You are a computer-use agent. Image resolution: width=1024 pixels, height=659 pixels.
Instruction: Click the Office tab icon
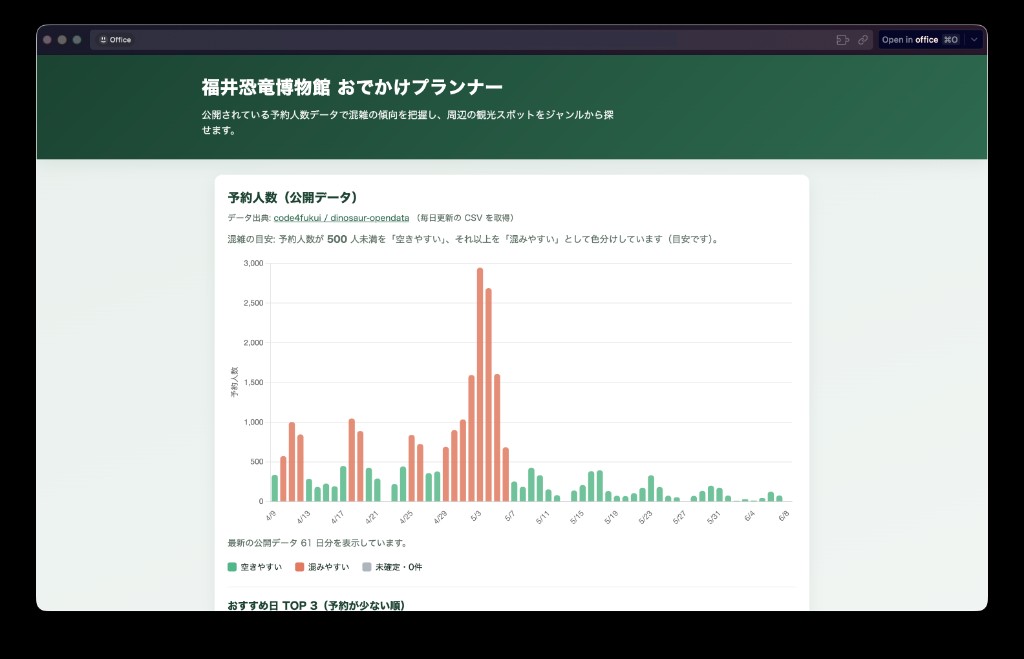tap(103, 40)
